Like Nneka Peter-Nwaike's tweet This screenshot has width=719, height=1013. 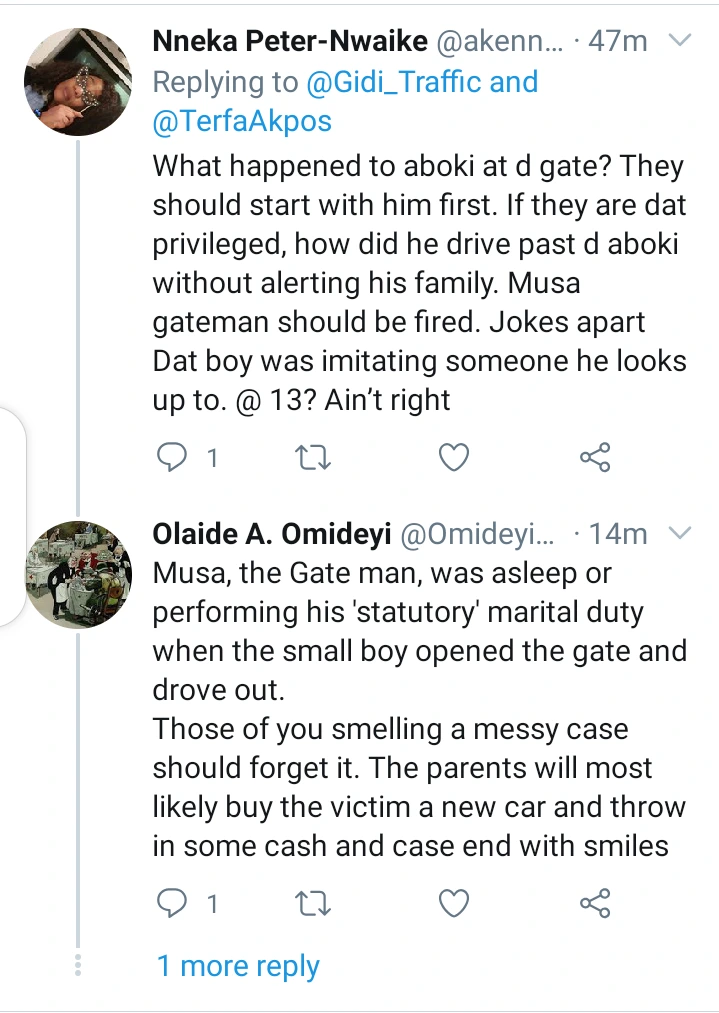pos(454,458)
